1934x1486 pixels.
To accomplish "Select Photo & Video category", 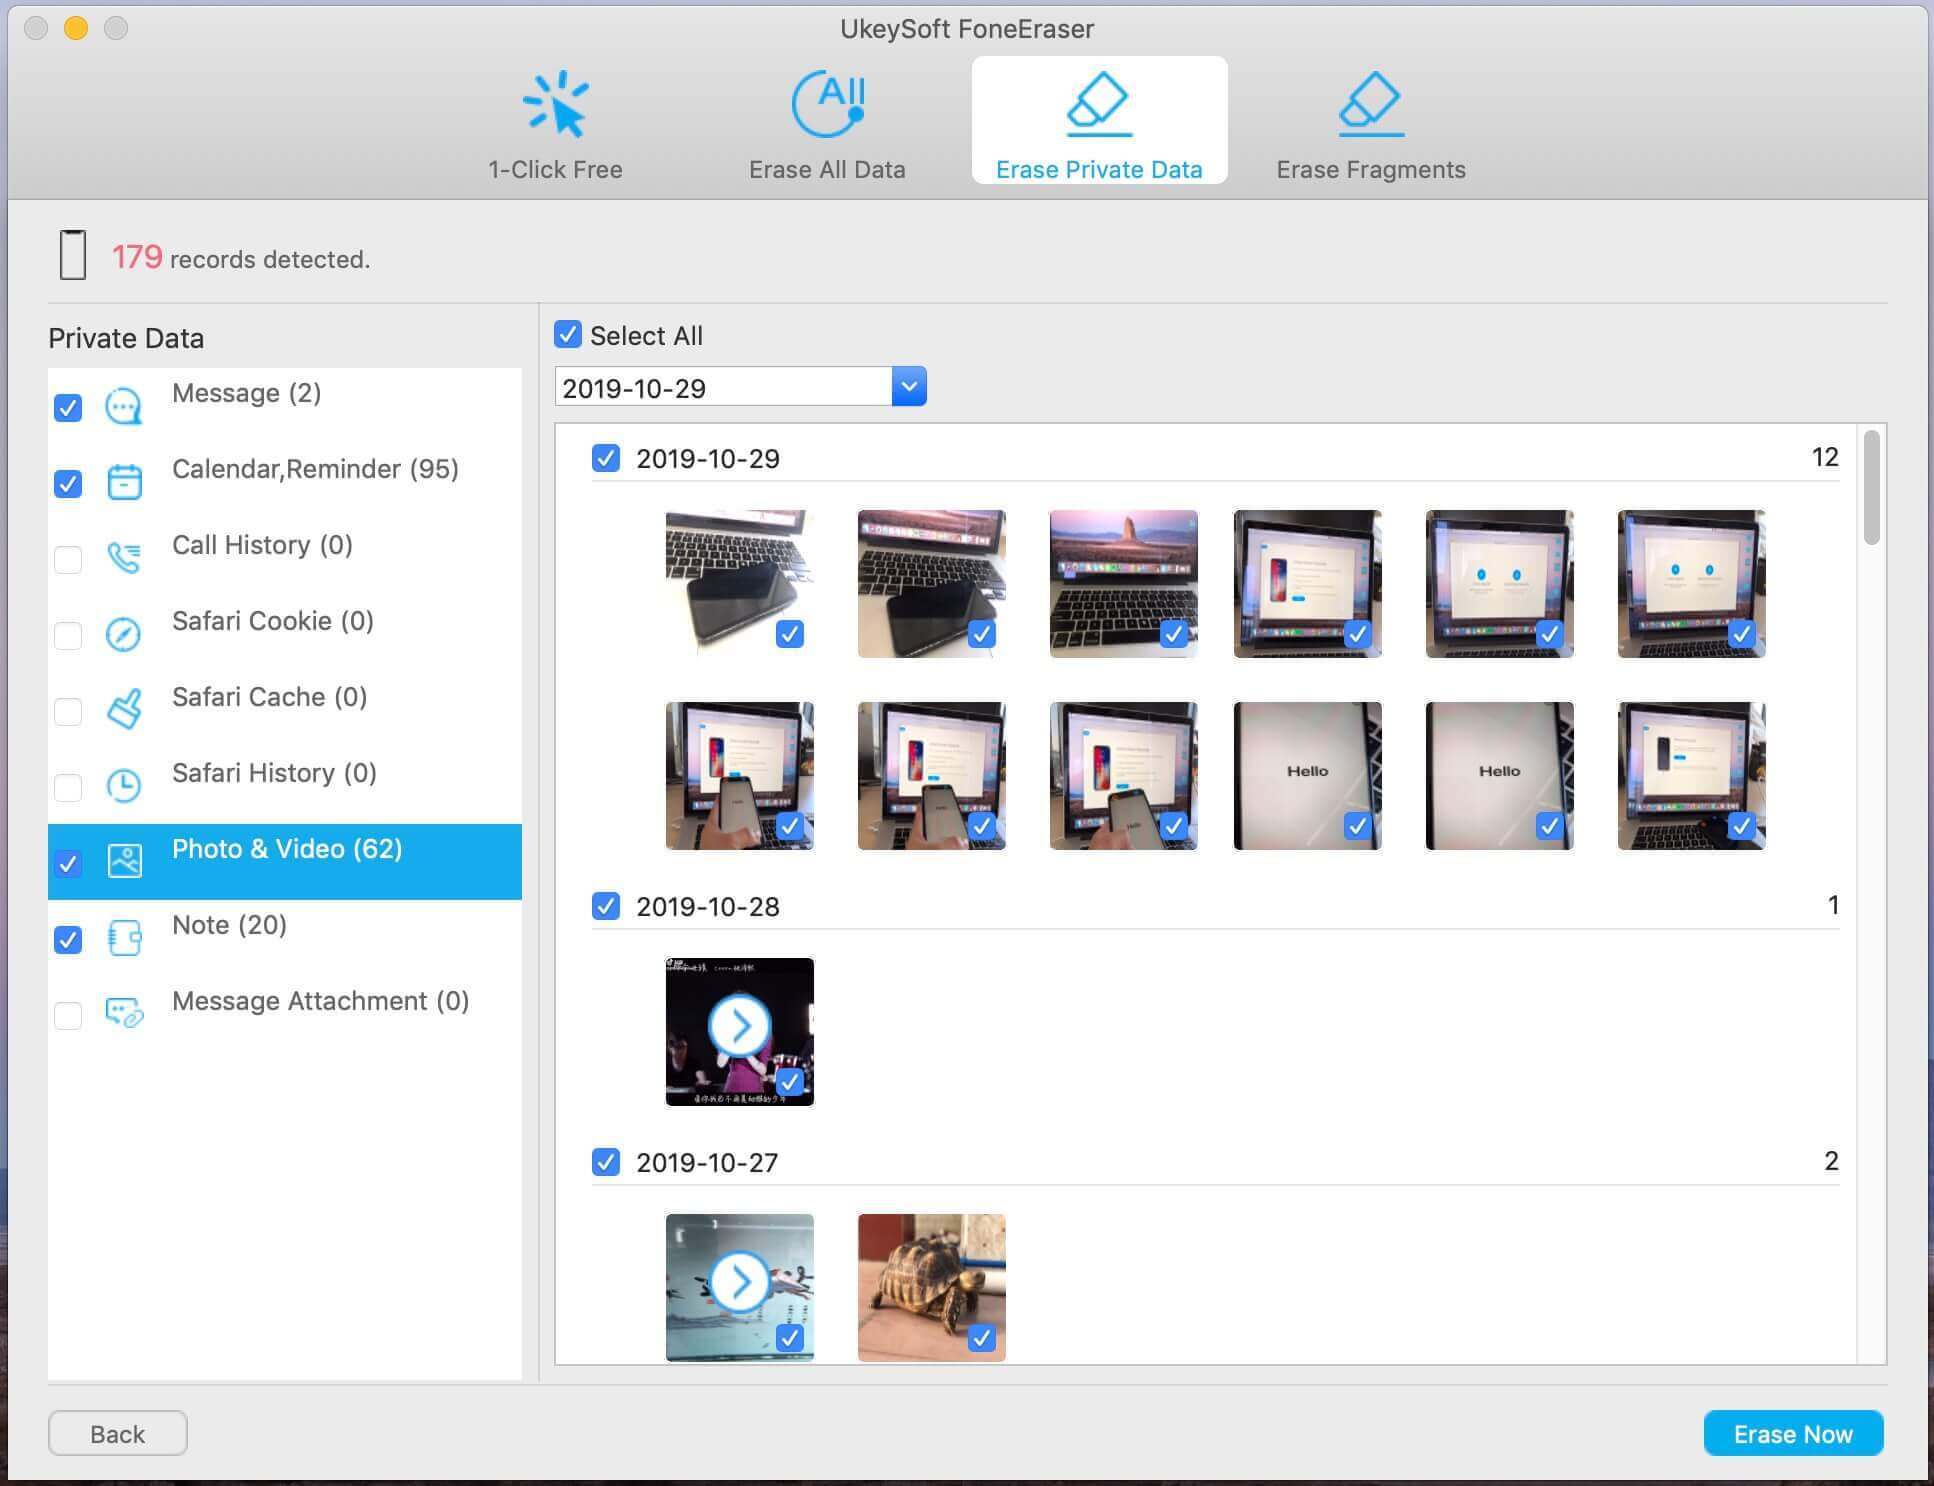I will coord(286,850).
